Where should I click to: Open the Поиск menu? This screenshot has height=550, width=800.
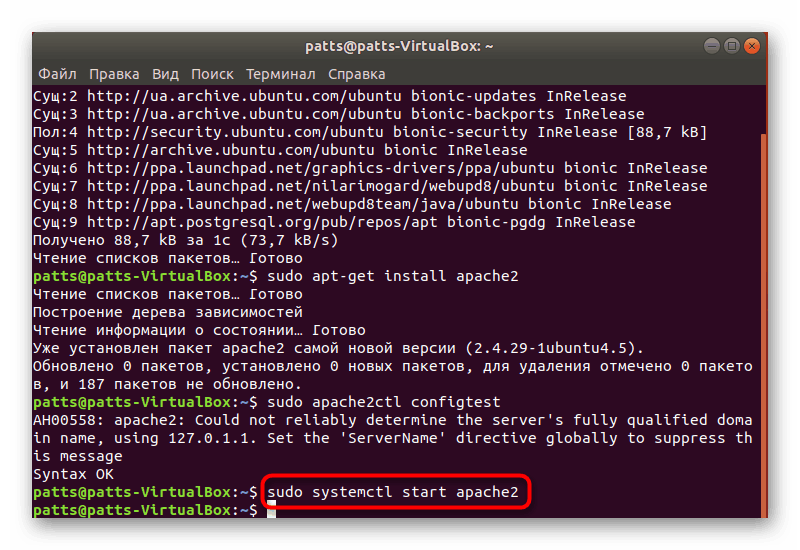tap(212, 74)
